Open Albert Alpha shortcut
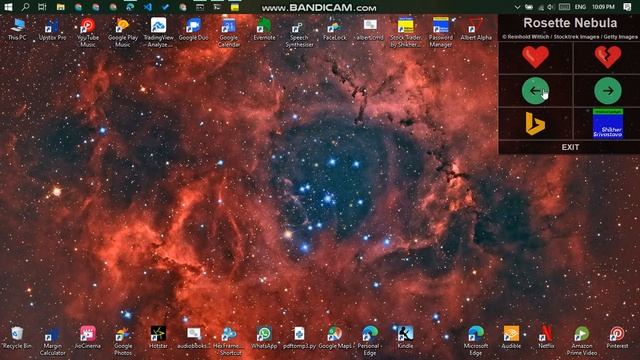This screenshot has width=640, height=360. 476,29
